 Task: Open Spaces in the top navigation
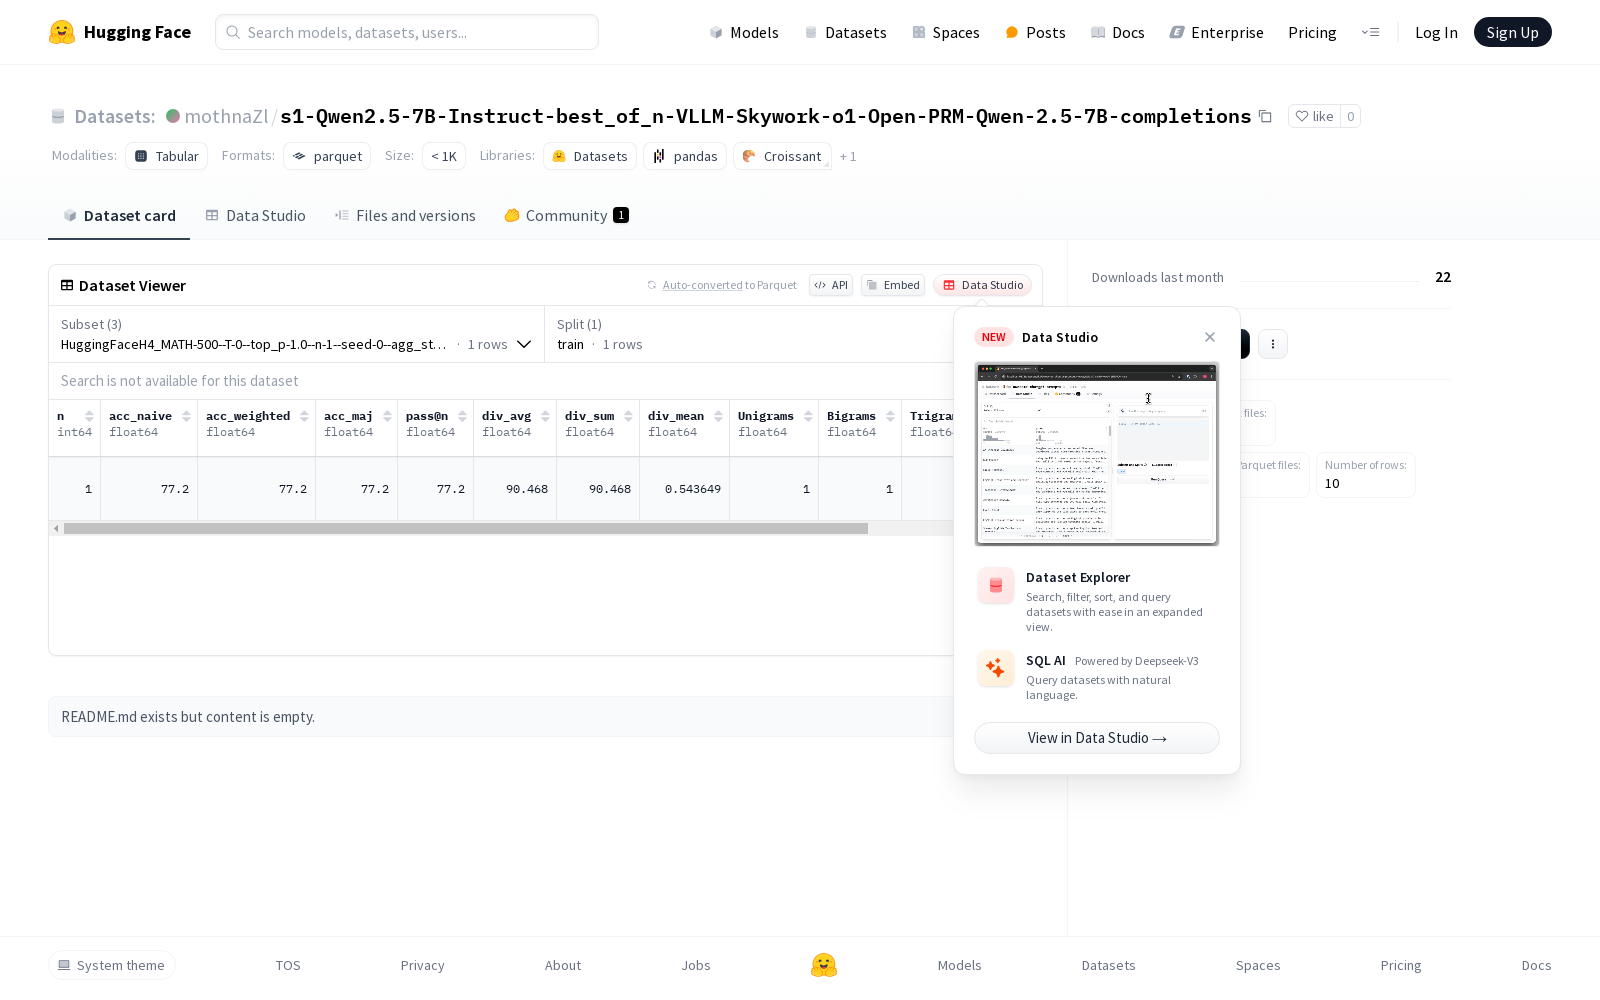coord(946,32)
